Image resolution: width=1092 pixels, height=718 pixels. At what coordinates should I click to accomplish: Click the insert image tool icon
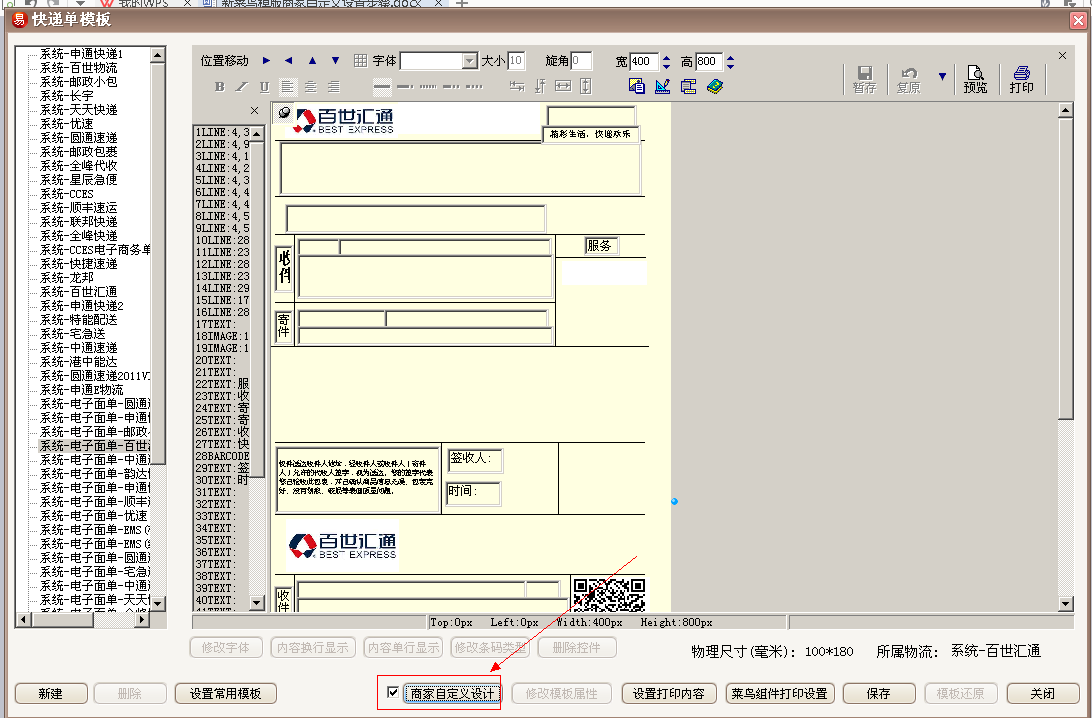(x=637, y=86)
